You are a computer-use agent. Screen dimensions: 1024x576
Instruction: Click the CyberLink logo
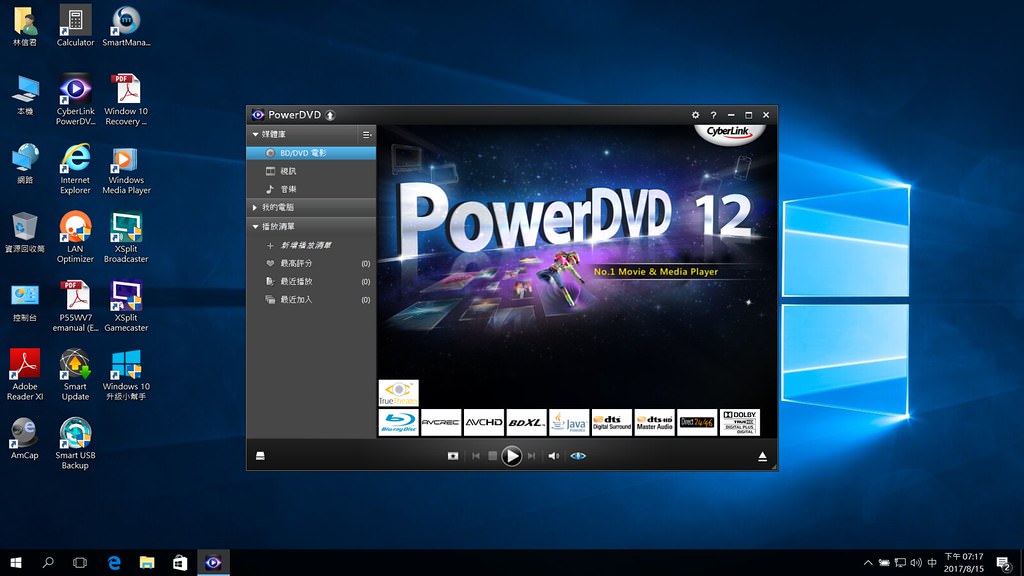click(729, 133)
